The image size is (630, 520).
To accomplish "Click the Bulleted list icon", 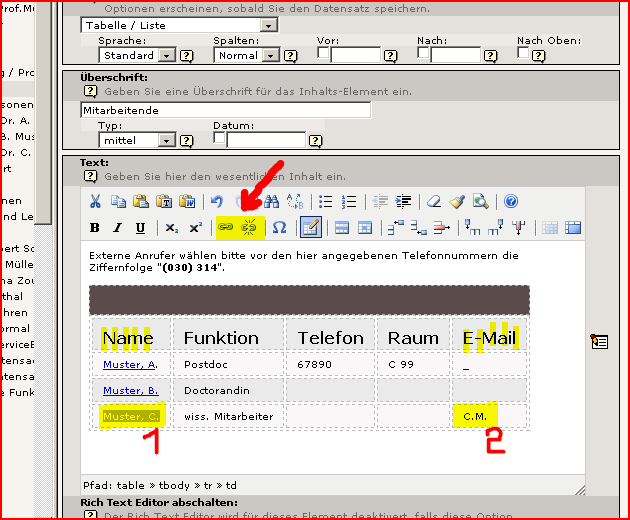I will click(x=326, y=201).
